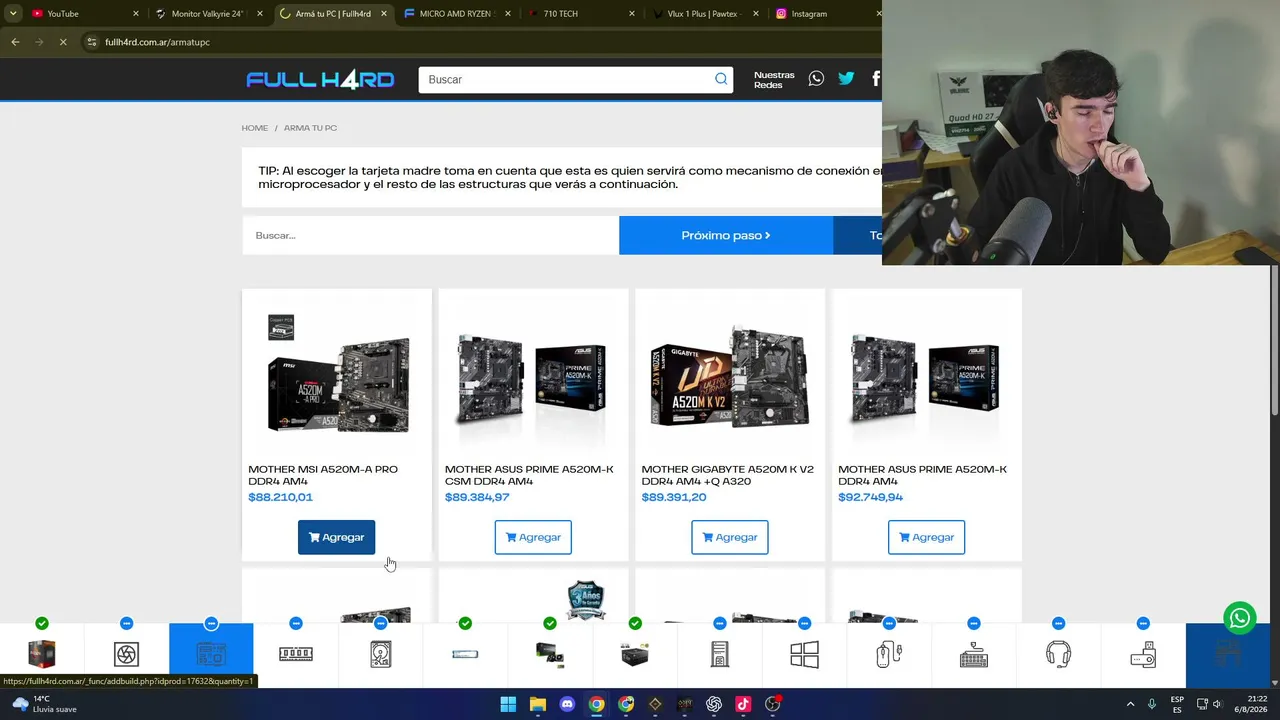Click the price $89.391,20
This screenshot has width=1280, height=720.
coord(674,497)
